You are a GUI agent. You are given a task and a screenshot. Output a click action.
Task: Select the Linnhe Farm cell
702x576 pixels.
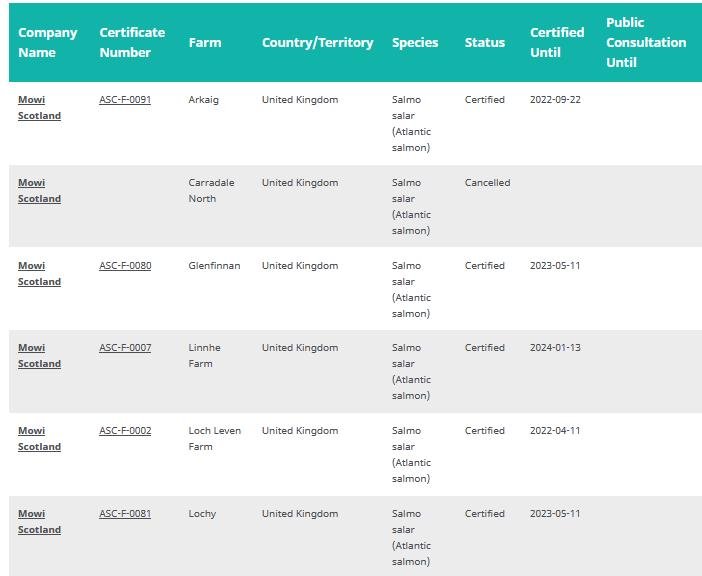point(205,356)
